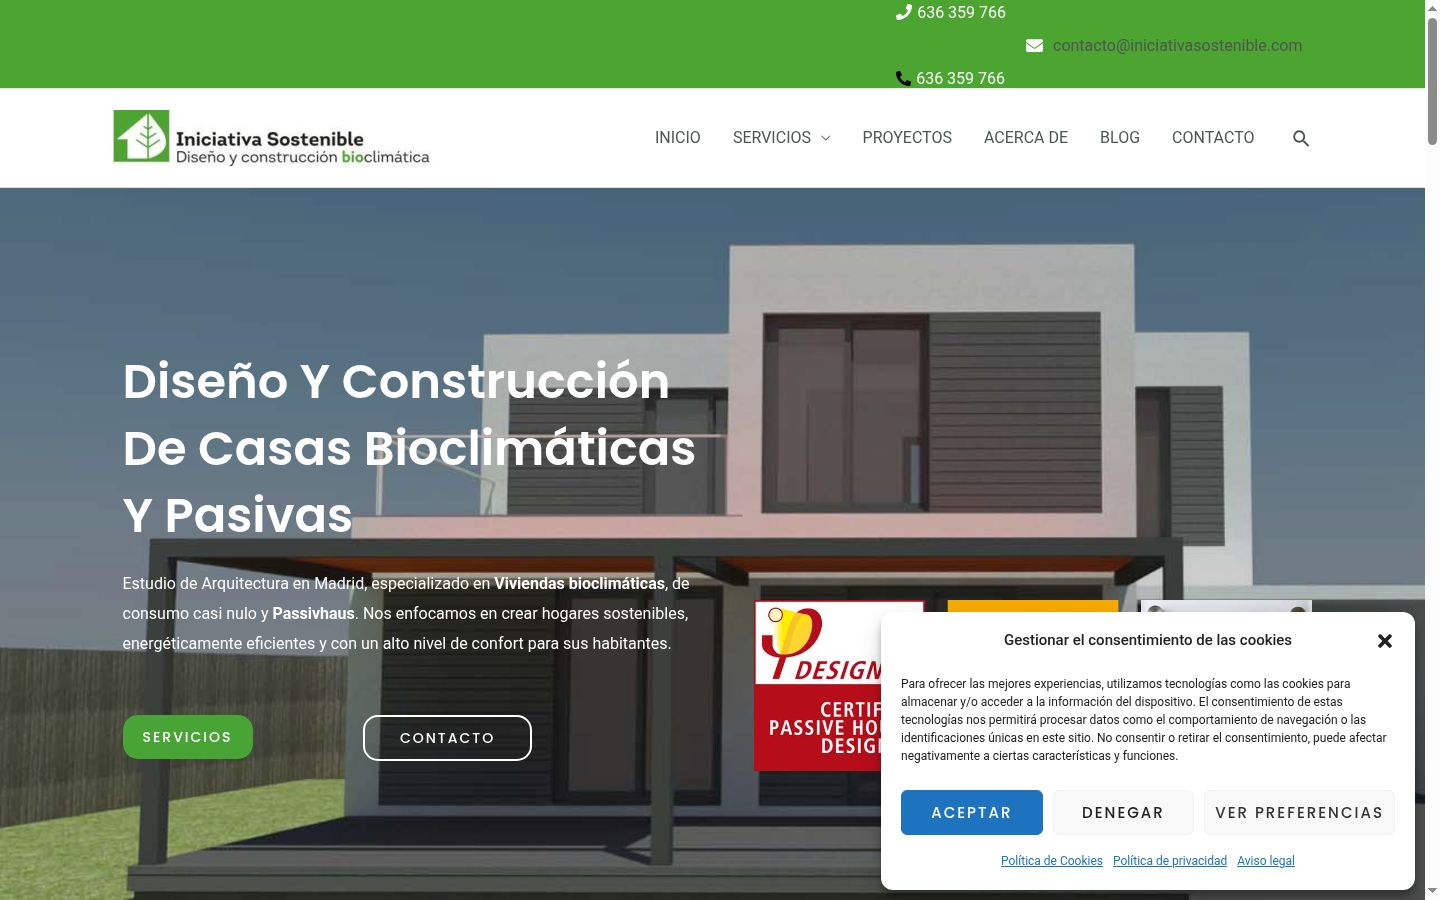The width and height of the screenshot is (1440, 900).
Task: Open the search magnifier icon in navigation
Action: click(x=1300, y=138)
